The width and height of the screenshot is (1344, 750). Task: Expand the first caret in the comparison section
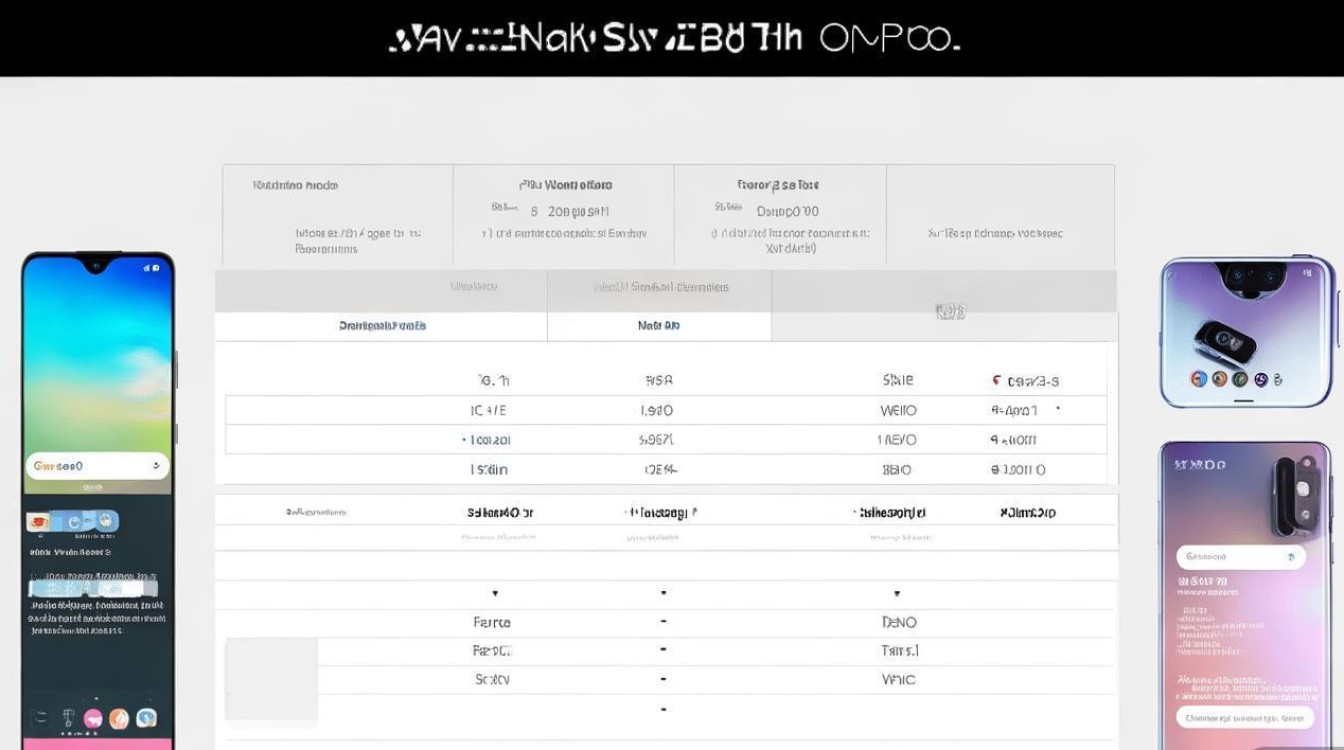pos(494,592)
